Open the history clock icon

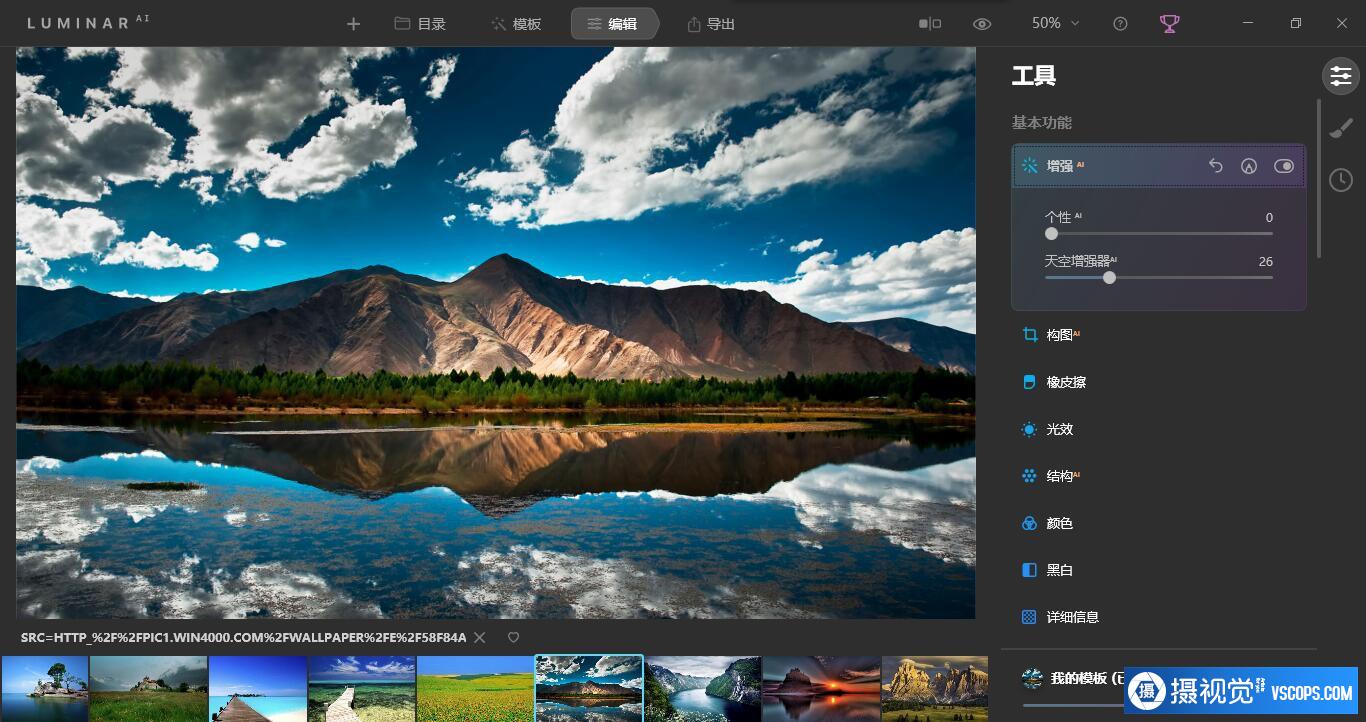pyautogui.click(x=1340, y=180)
